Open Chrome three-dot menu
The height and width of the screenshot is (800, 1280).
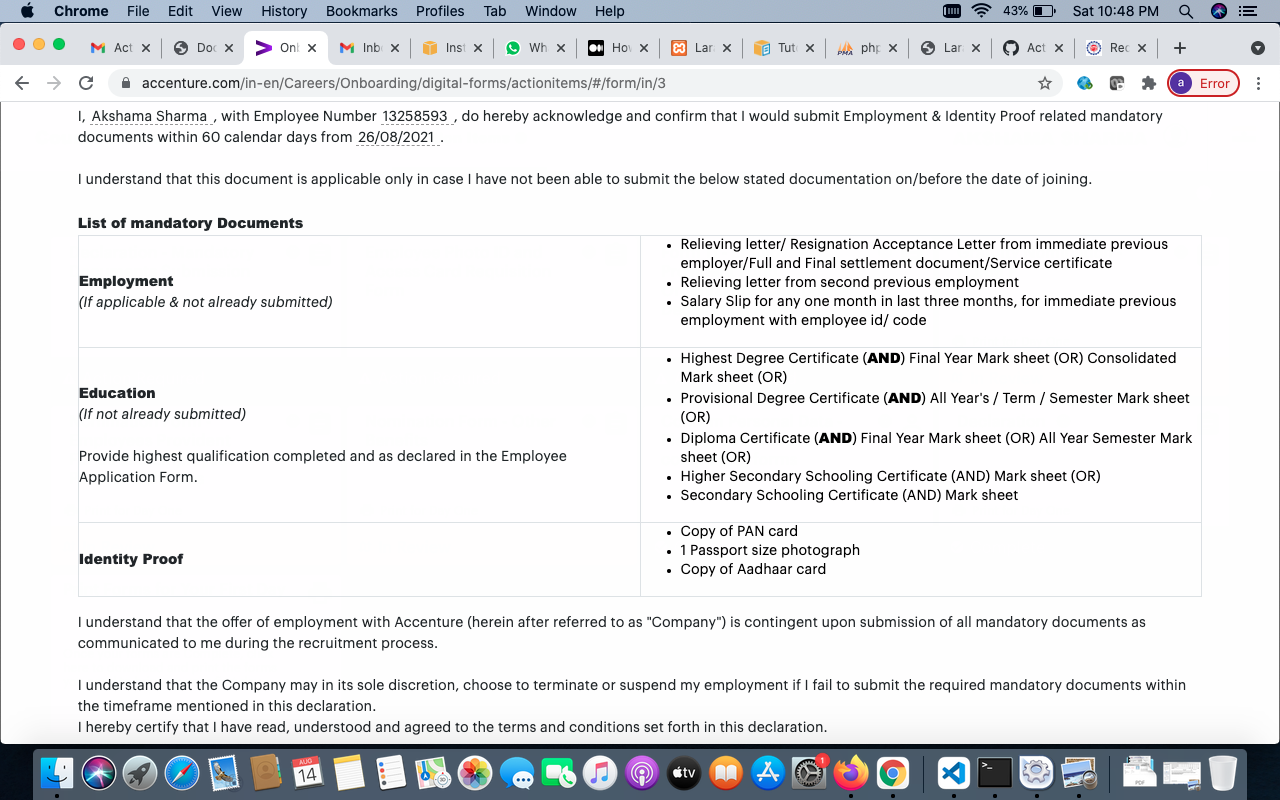(1258, 83)
